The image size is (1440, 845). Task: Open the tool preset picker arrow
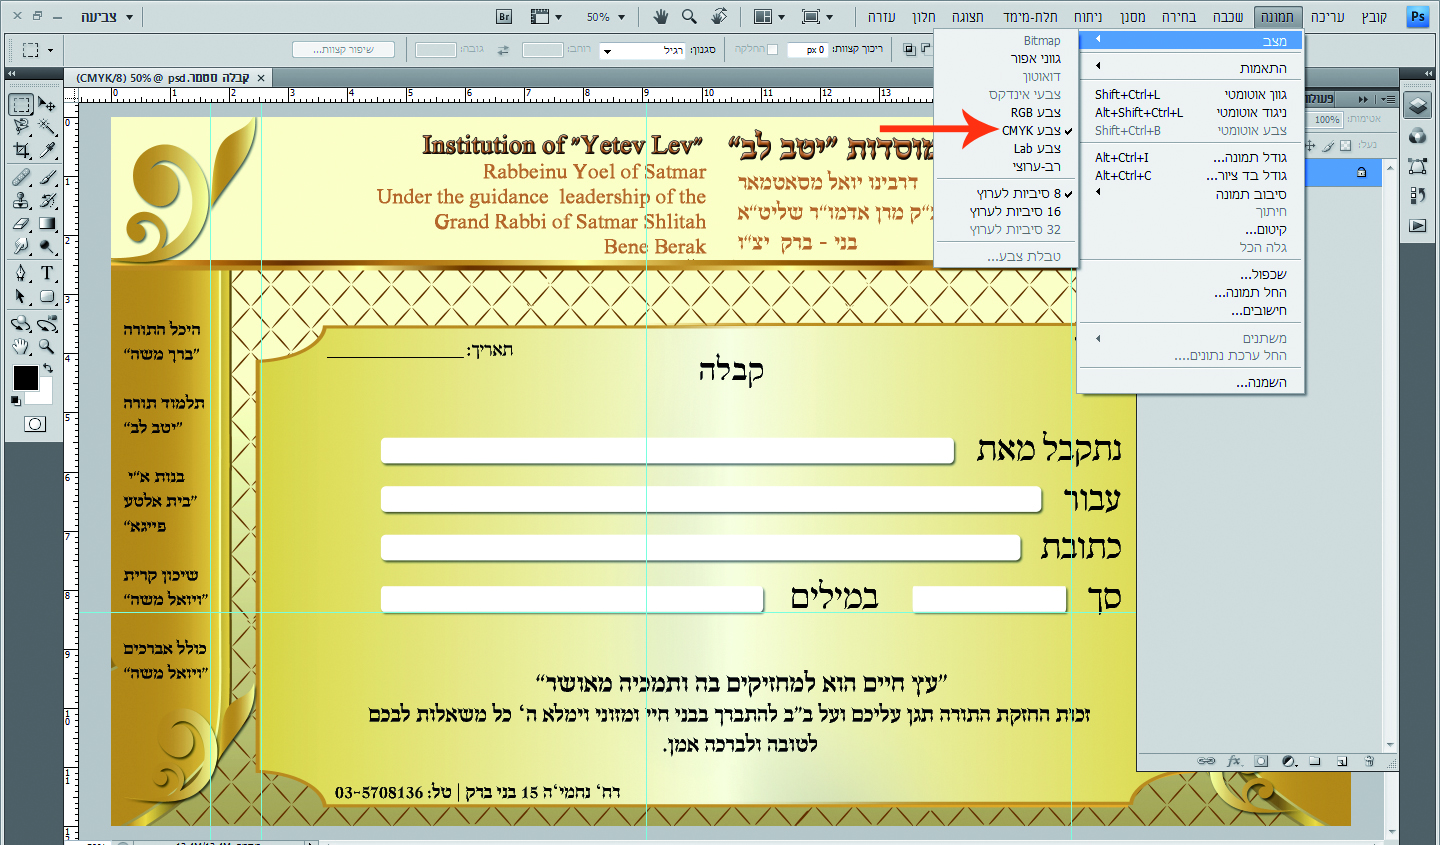point(50,50)
